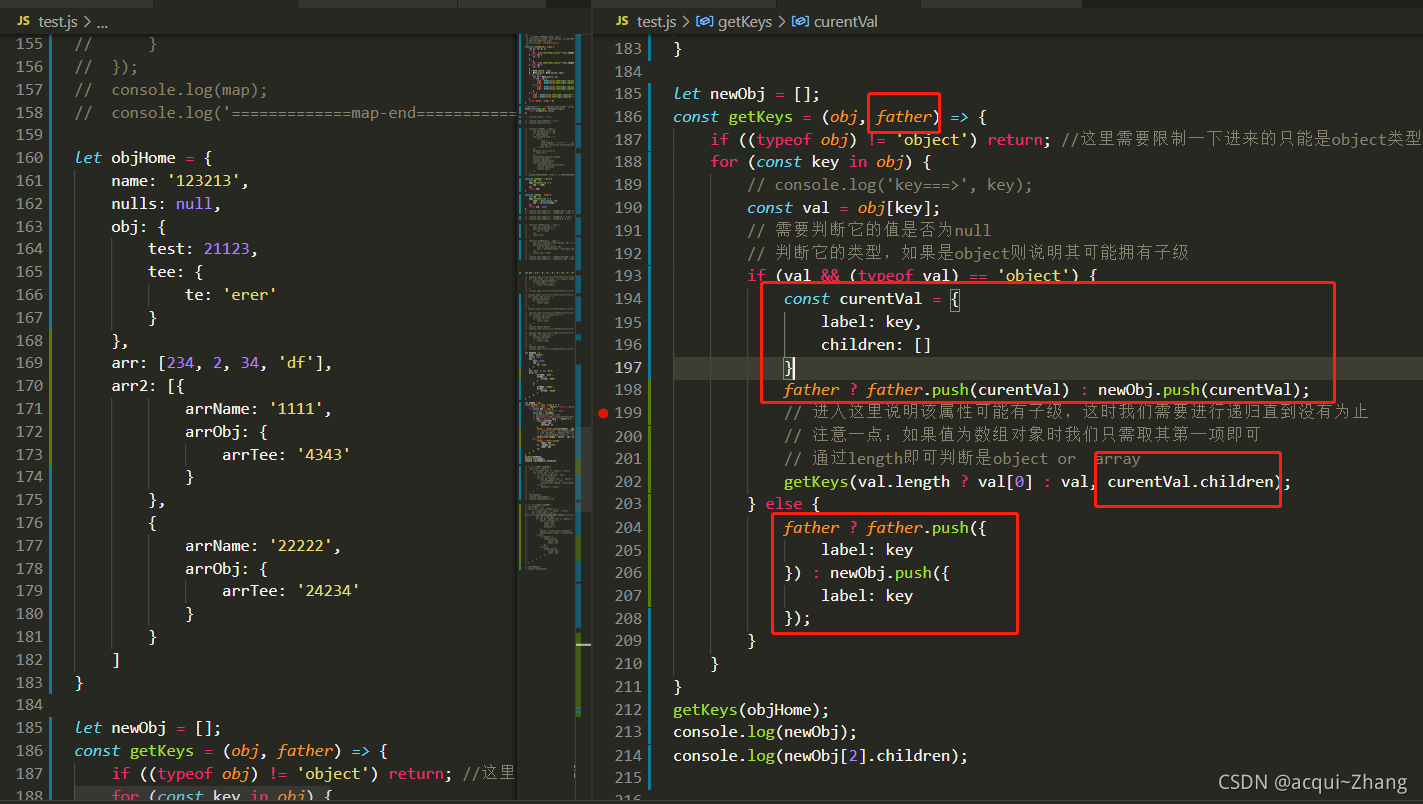Click 'nulls: null,' on line 162
The width and height of the screenshot is (1423, 804).
(166, 204)
